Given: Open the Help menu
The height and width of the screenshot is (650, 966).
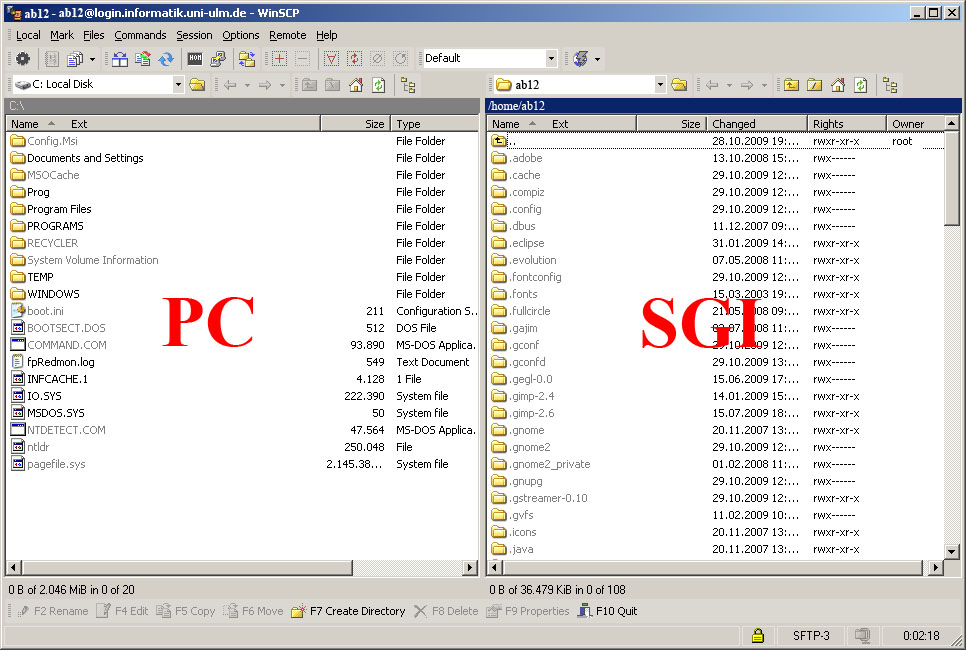Looking at the screenshot, I should [327, 35].
